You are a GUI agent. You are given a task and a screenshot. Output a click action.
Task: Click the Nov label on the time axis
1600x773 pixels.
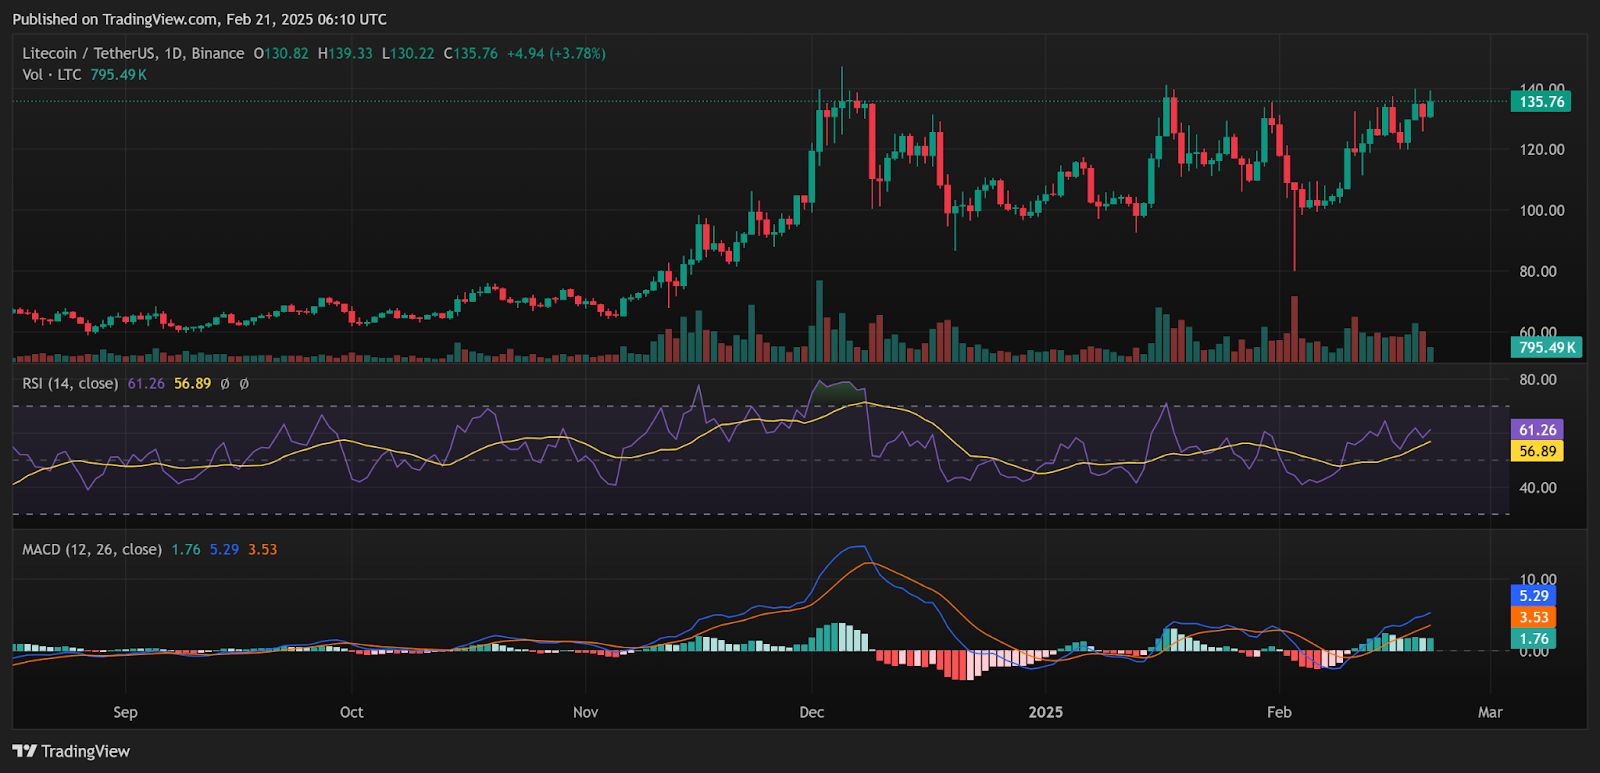(585, 712)
